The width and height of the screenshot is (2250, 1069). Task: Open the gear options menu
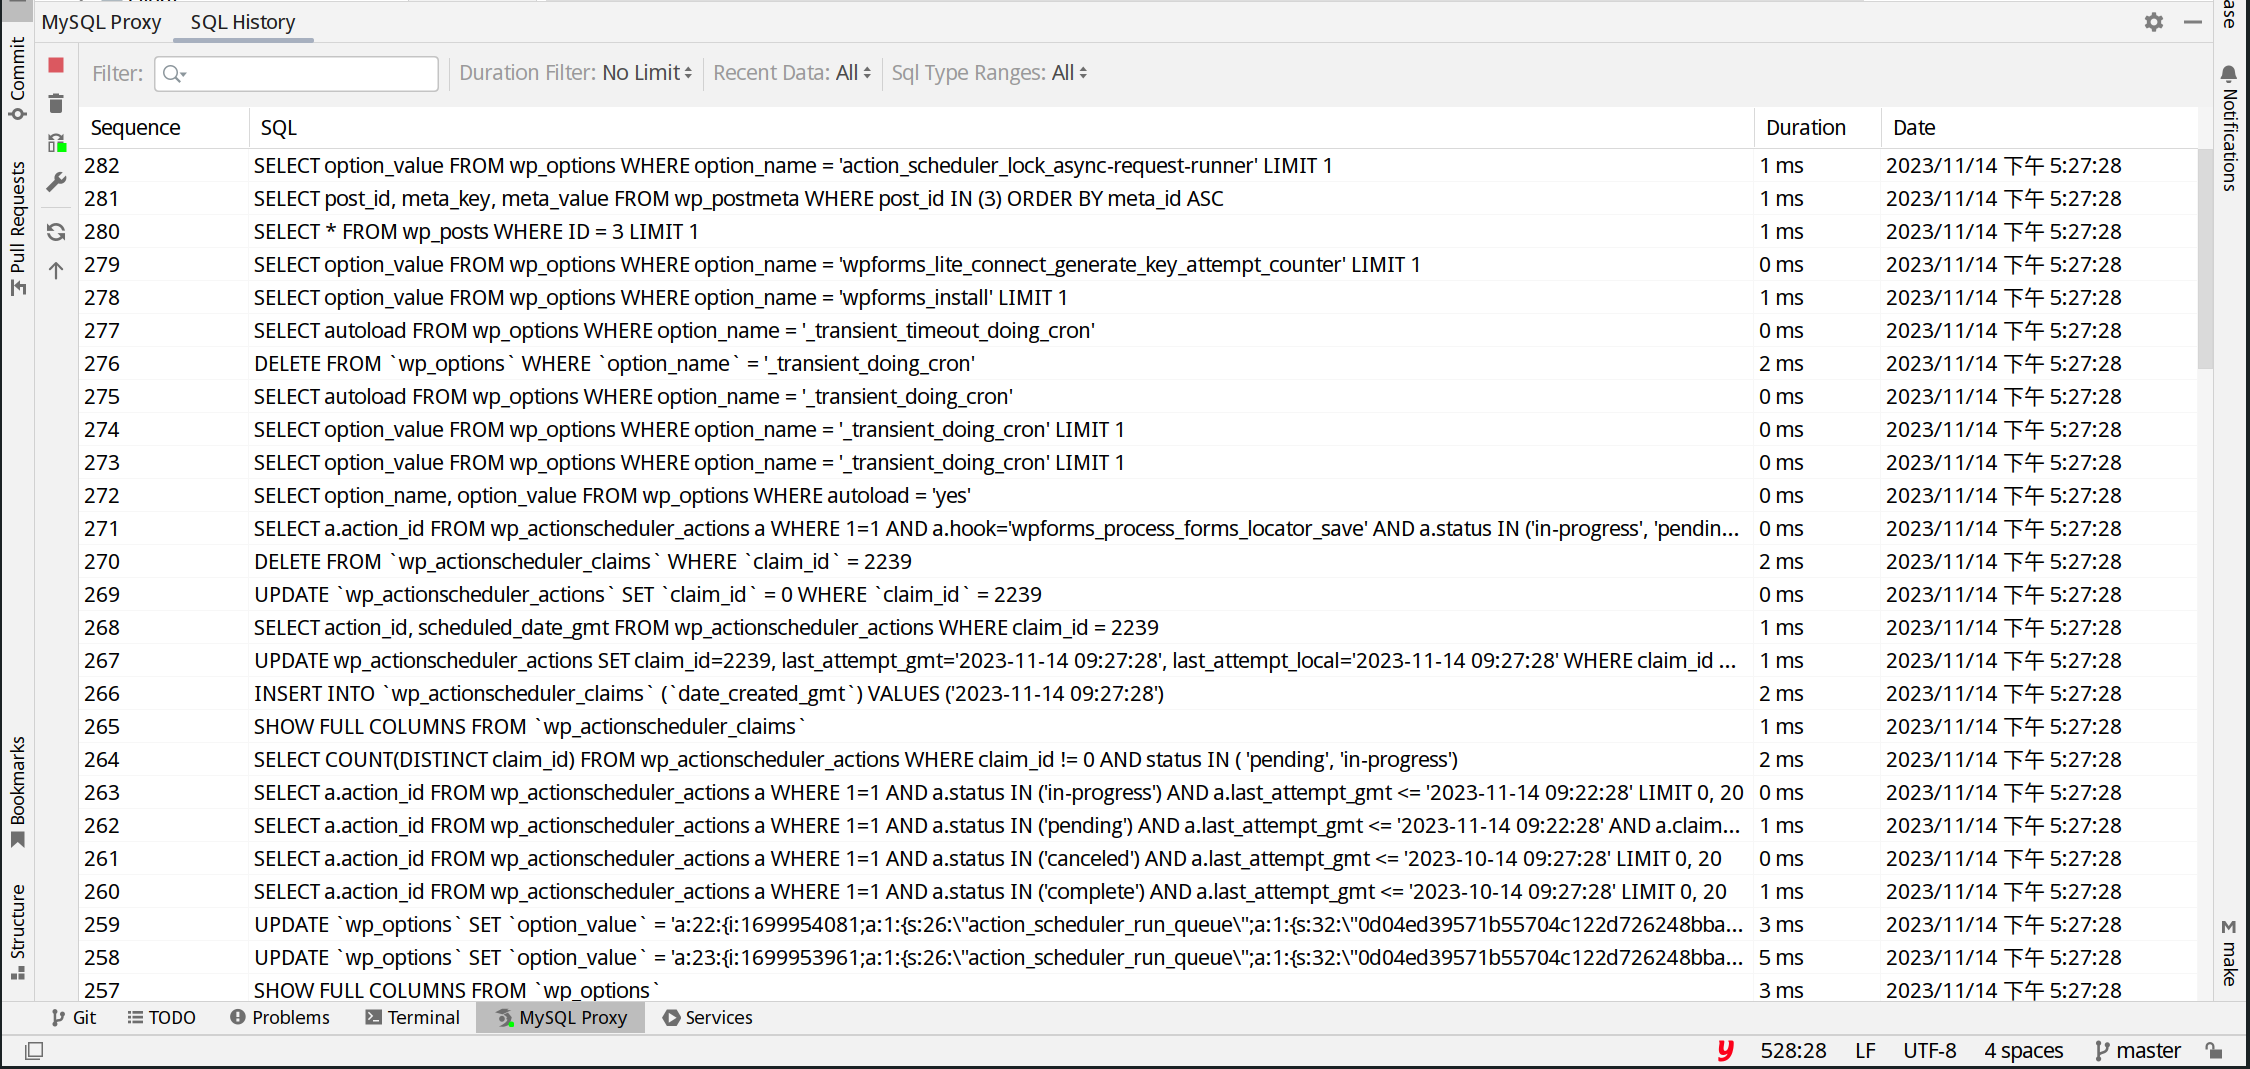pyautogui.click(x=2154, y=22)
